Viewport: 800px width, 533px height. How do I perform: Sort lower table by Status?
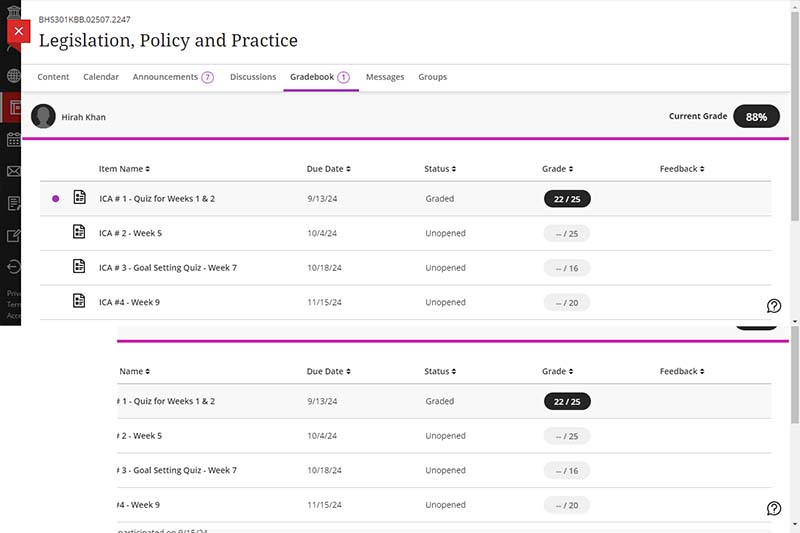(x=440, y=371)
